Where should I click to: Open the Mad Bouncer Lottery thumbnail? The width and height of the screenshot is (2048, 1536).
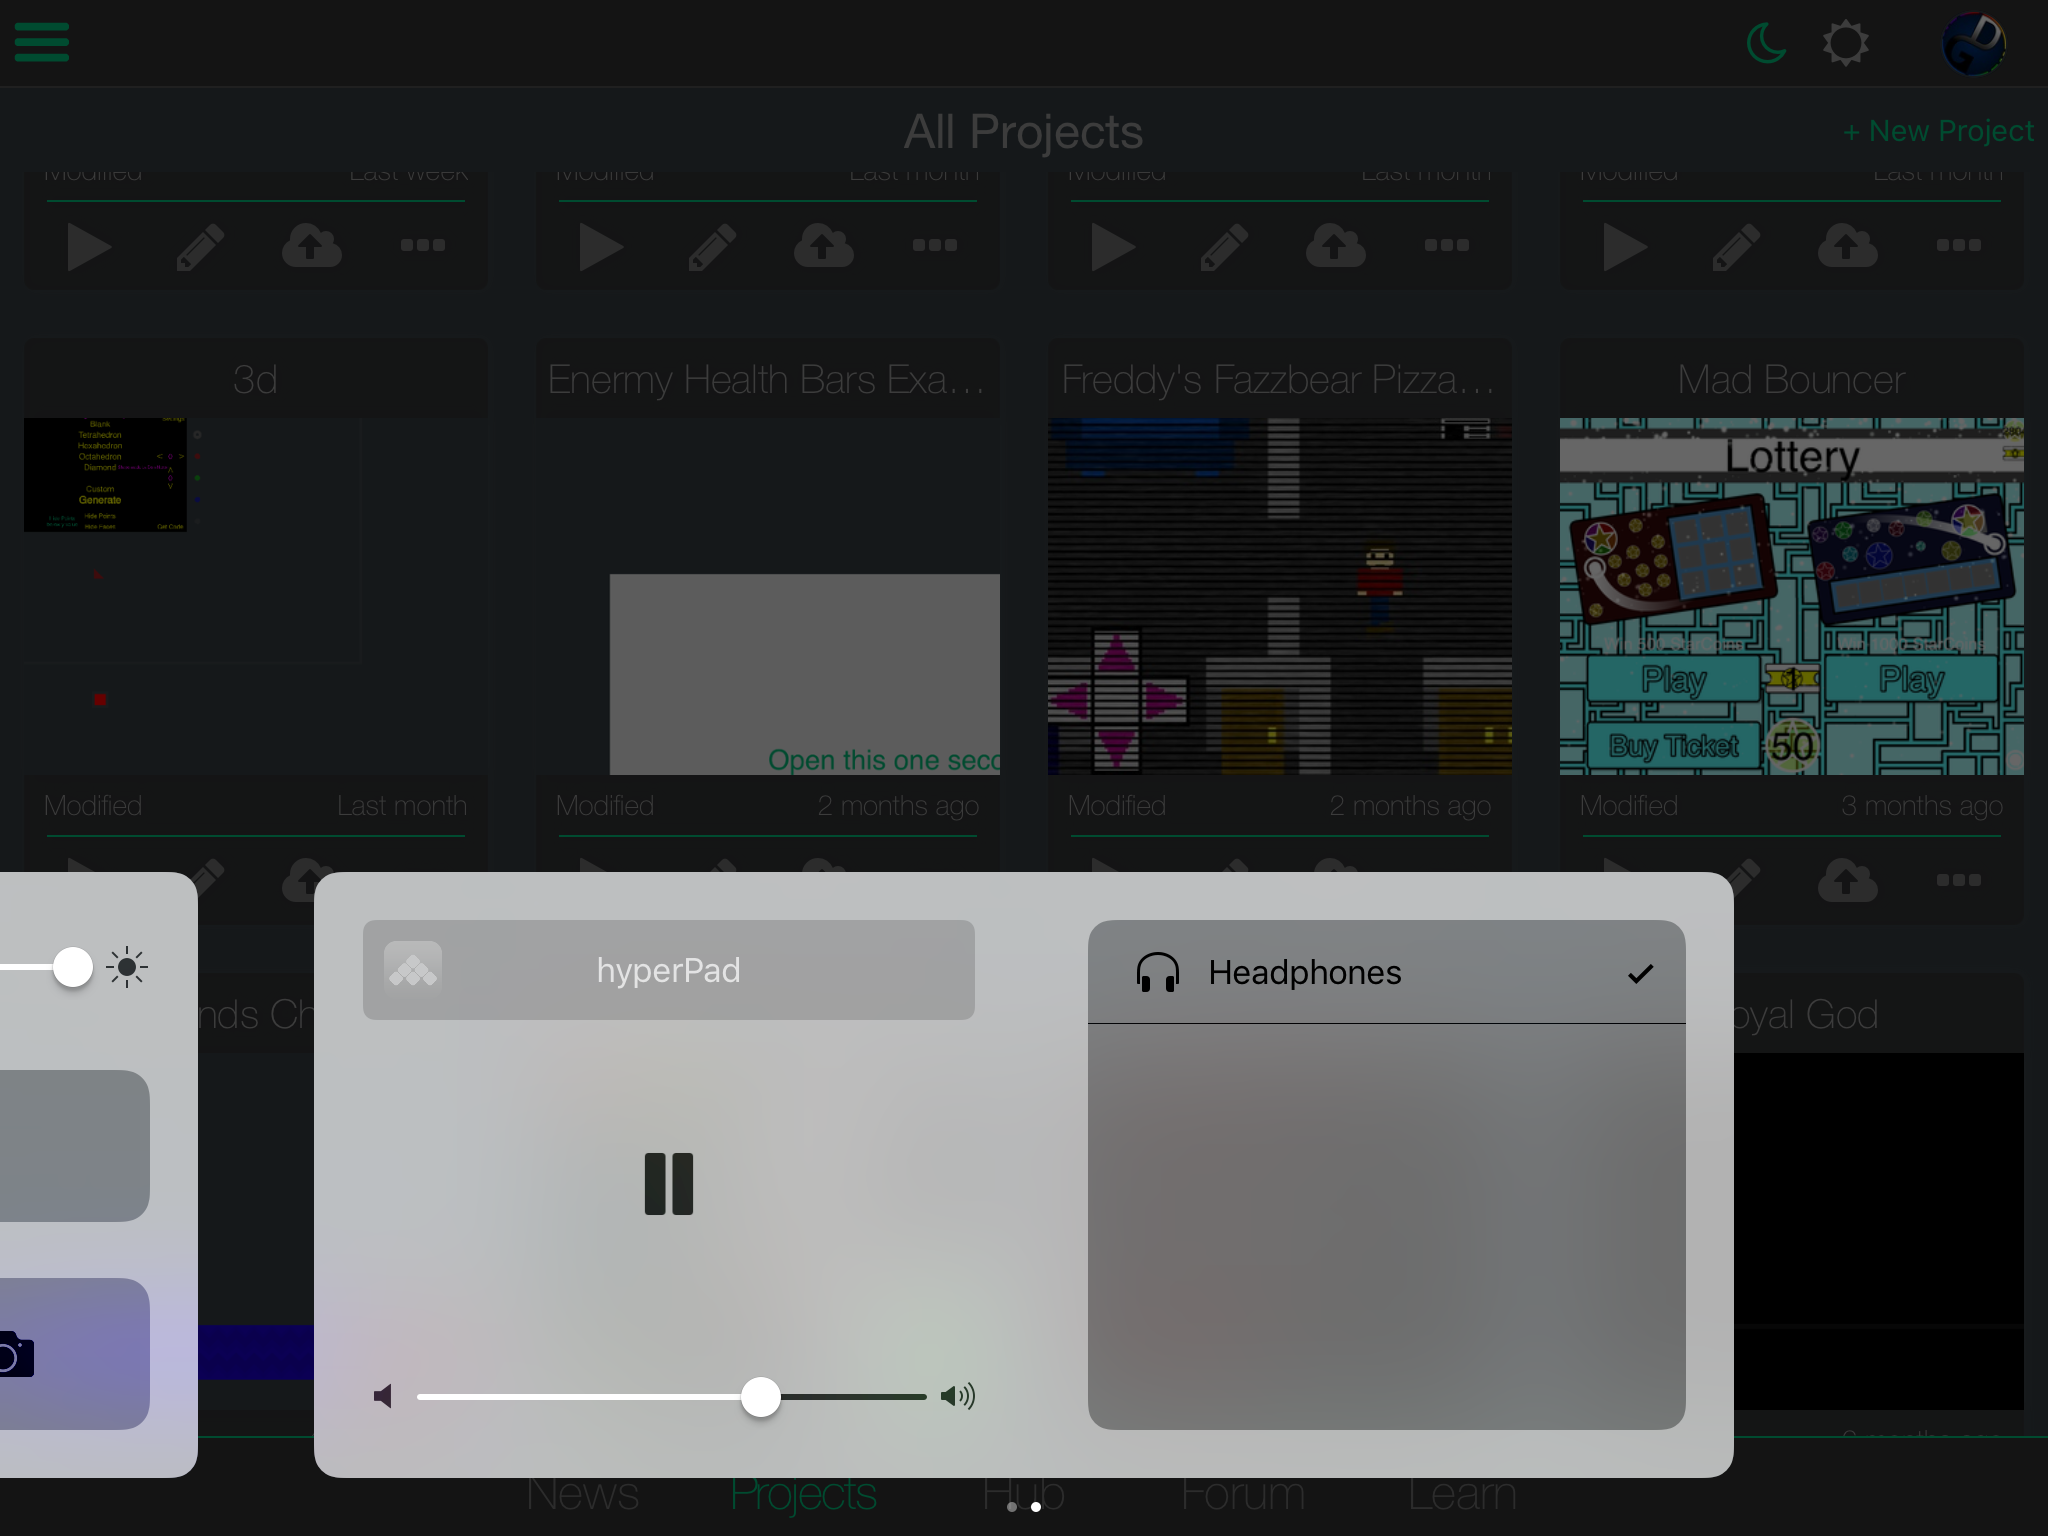[x=1791, y=596]
